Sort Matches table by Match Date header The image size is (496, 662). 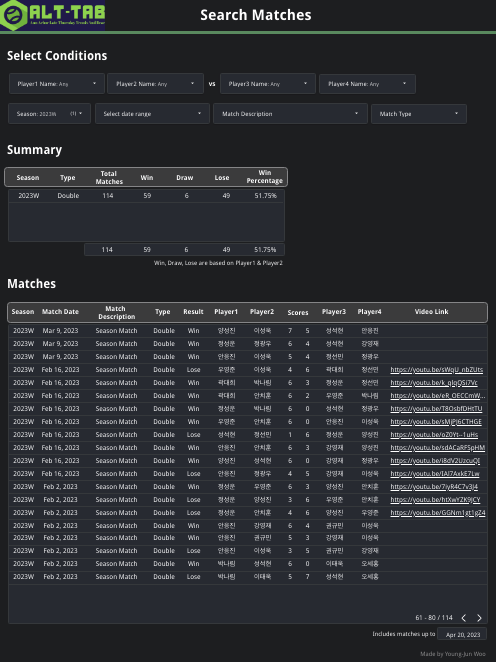coord(60,312)
